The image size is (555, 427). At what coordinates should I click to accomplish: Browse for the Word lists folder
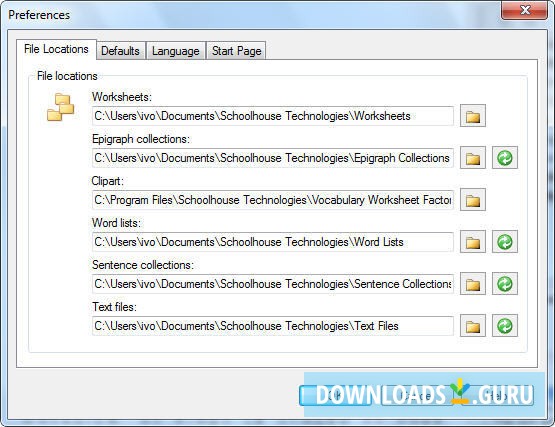click(x=473, y=241)
